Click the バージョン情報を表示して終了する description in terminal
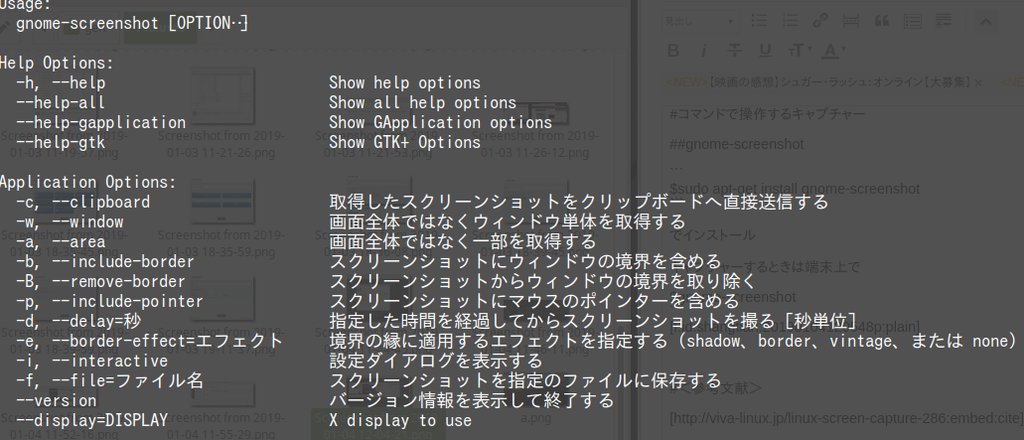 [472, 400]
